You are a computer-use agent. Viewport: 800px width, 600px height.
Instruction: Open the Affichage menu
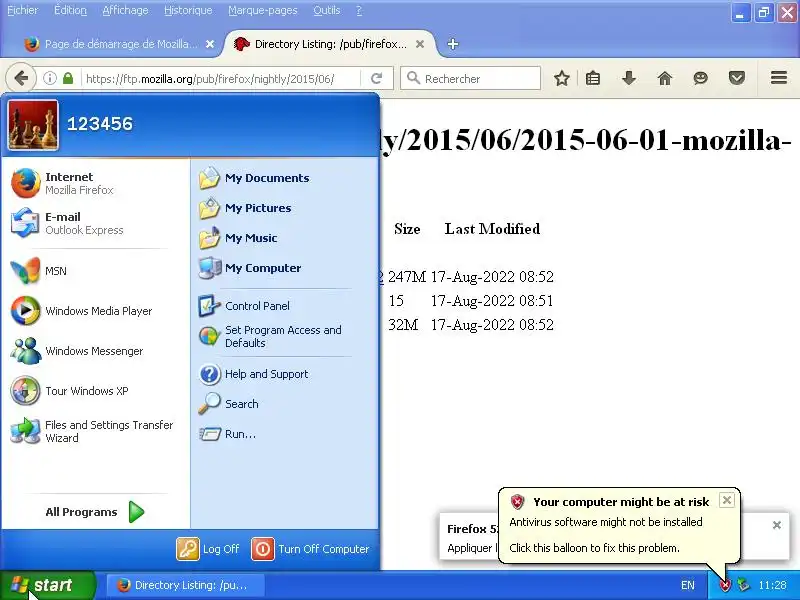(x=125, y=10)
